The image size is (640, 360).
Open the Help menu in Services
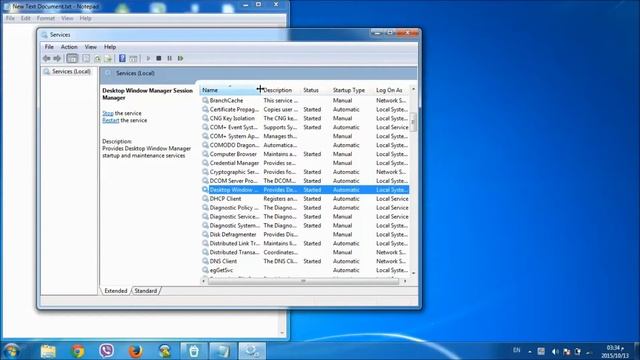point(110,47)
